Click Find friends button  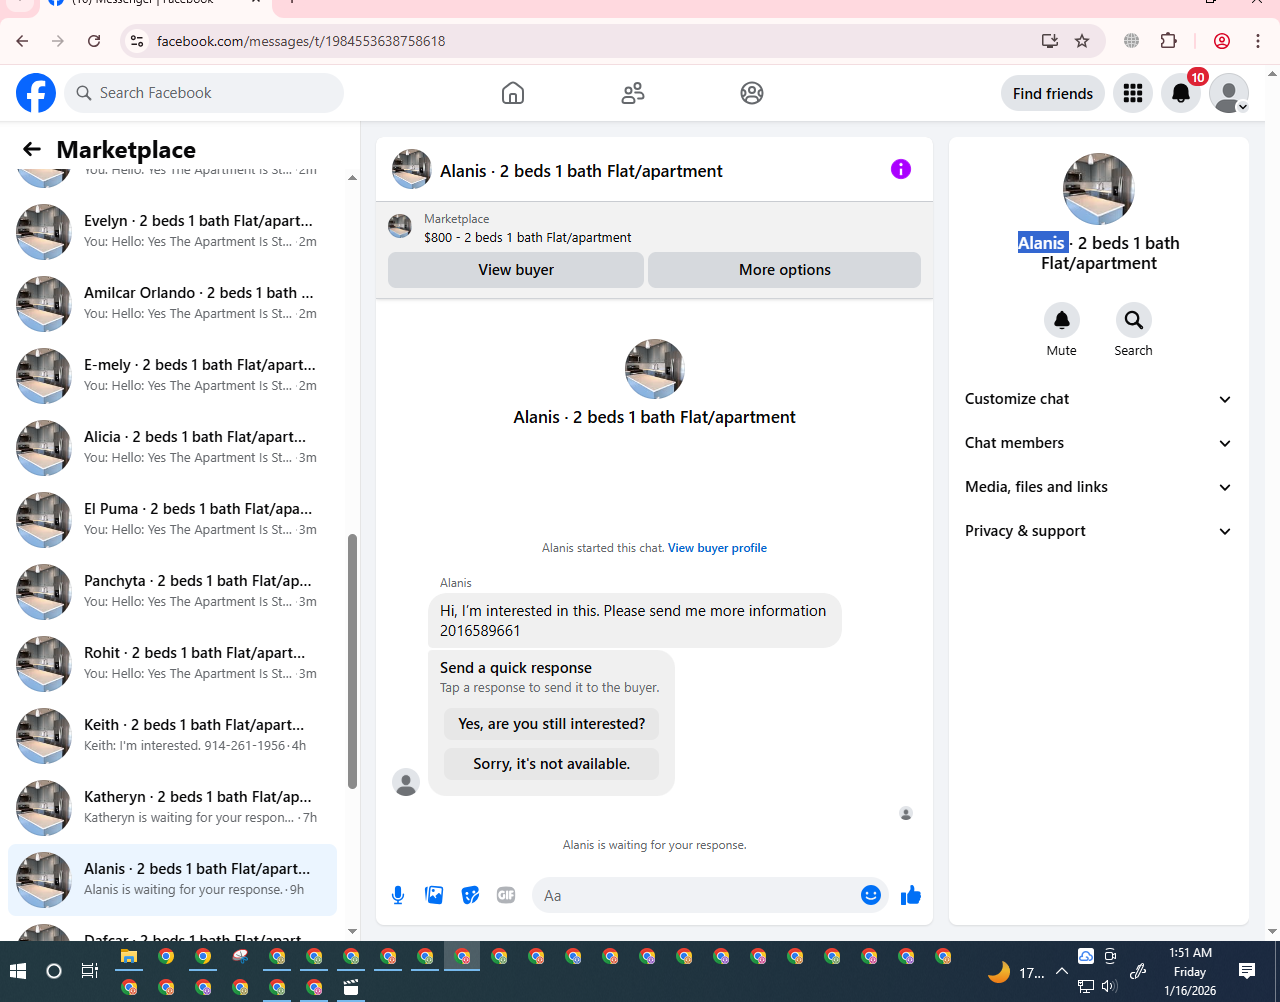pyautogui.click(x=1053, y=93)
